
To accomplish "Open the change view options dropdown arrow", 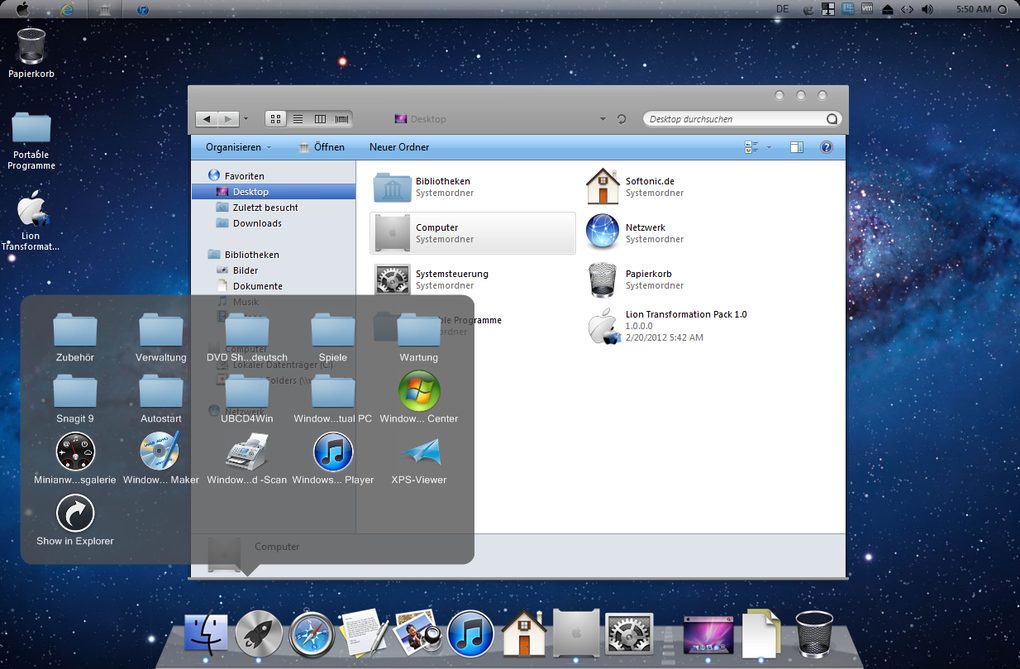I will (x=769, y=147).
